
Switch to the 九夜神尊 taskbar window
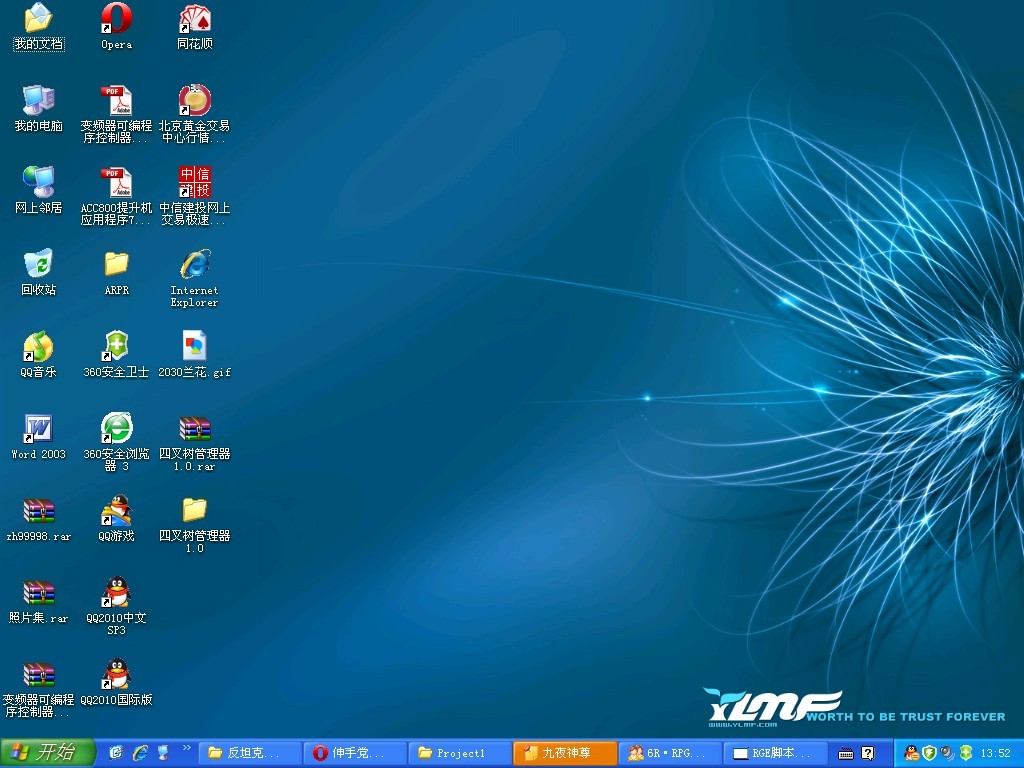565,753
